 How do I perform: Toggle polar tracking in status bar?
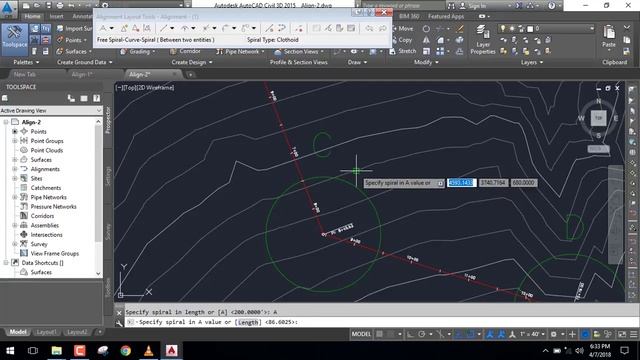pos(422,334)
